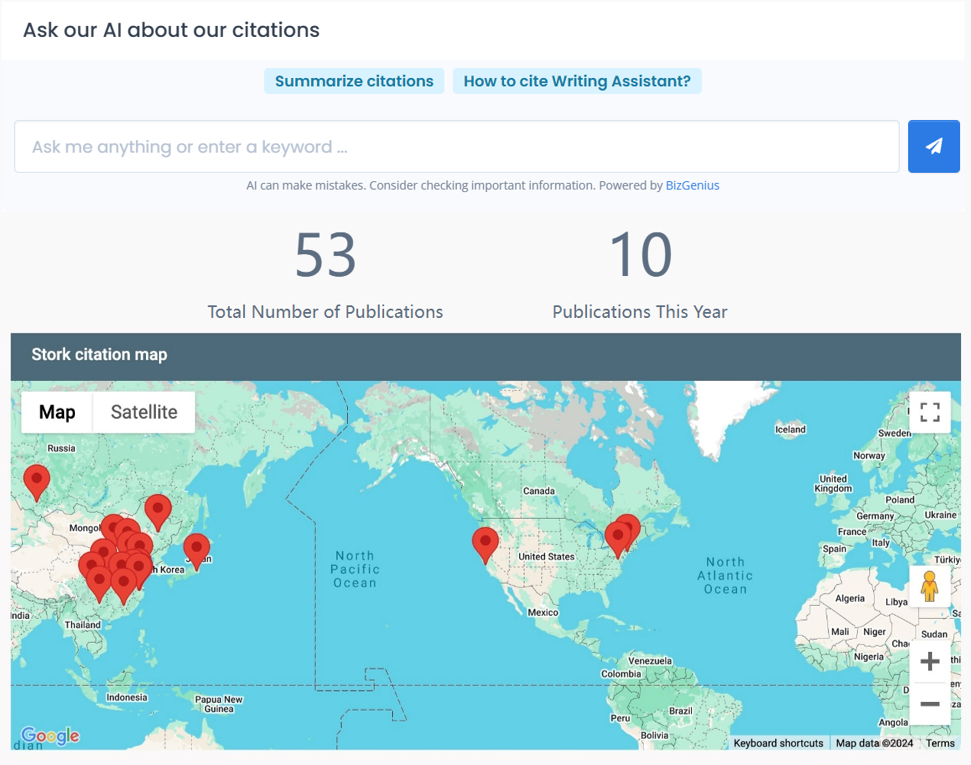Select the Map view tab
This screenshot has height=765, width=971.
[57, 412]
